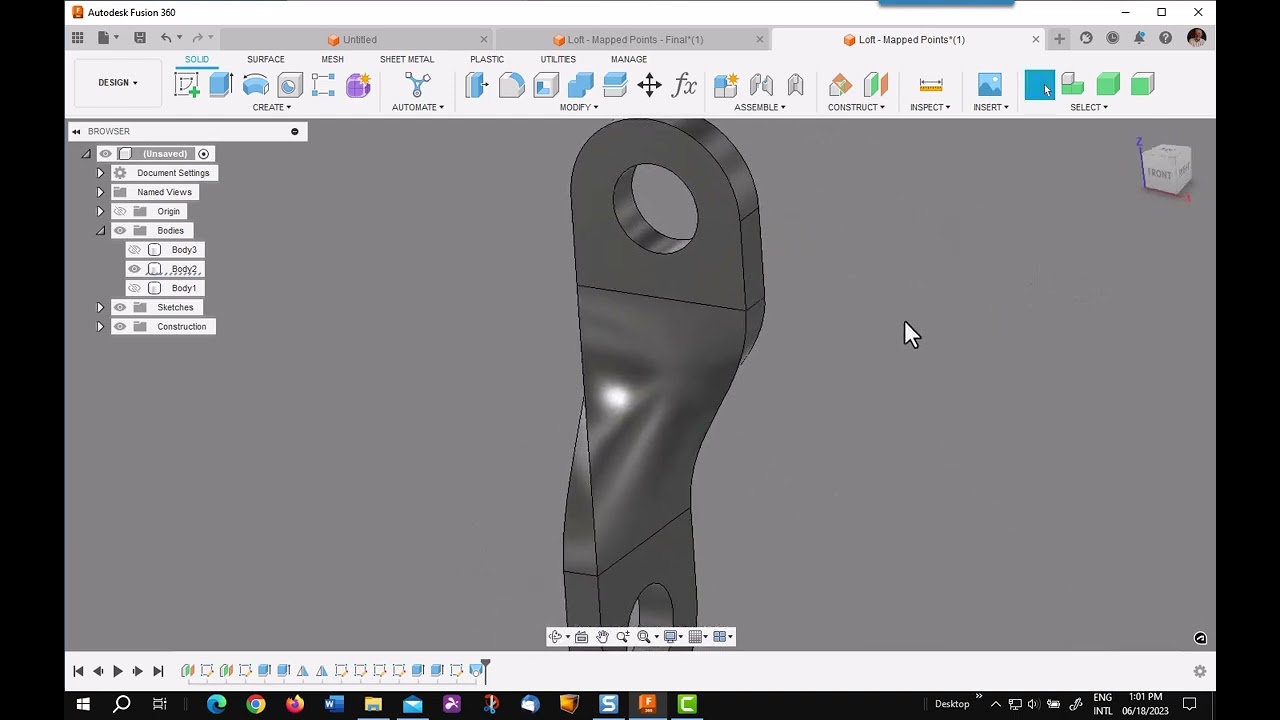Screen dimensions: 1280x720
Task: Switch to the SURFACE tab
Action: 266,59
